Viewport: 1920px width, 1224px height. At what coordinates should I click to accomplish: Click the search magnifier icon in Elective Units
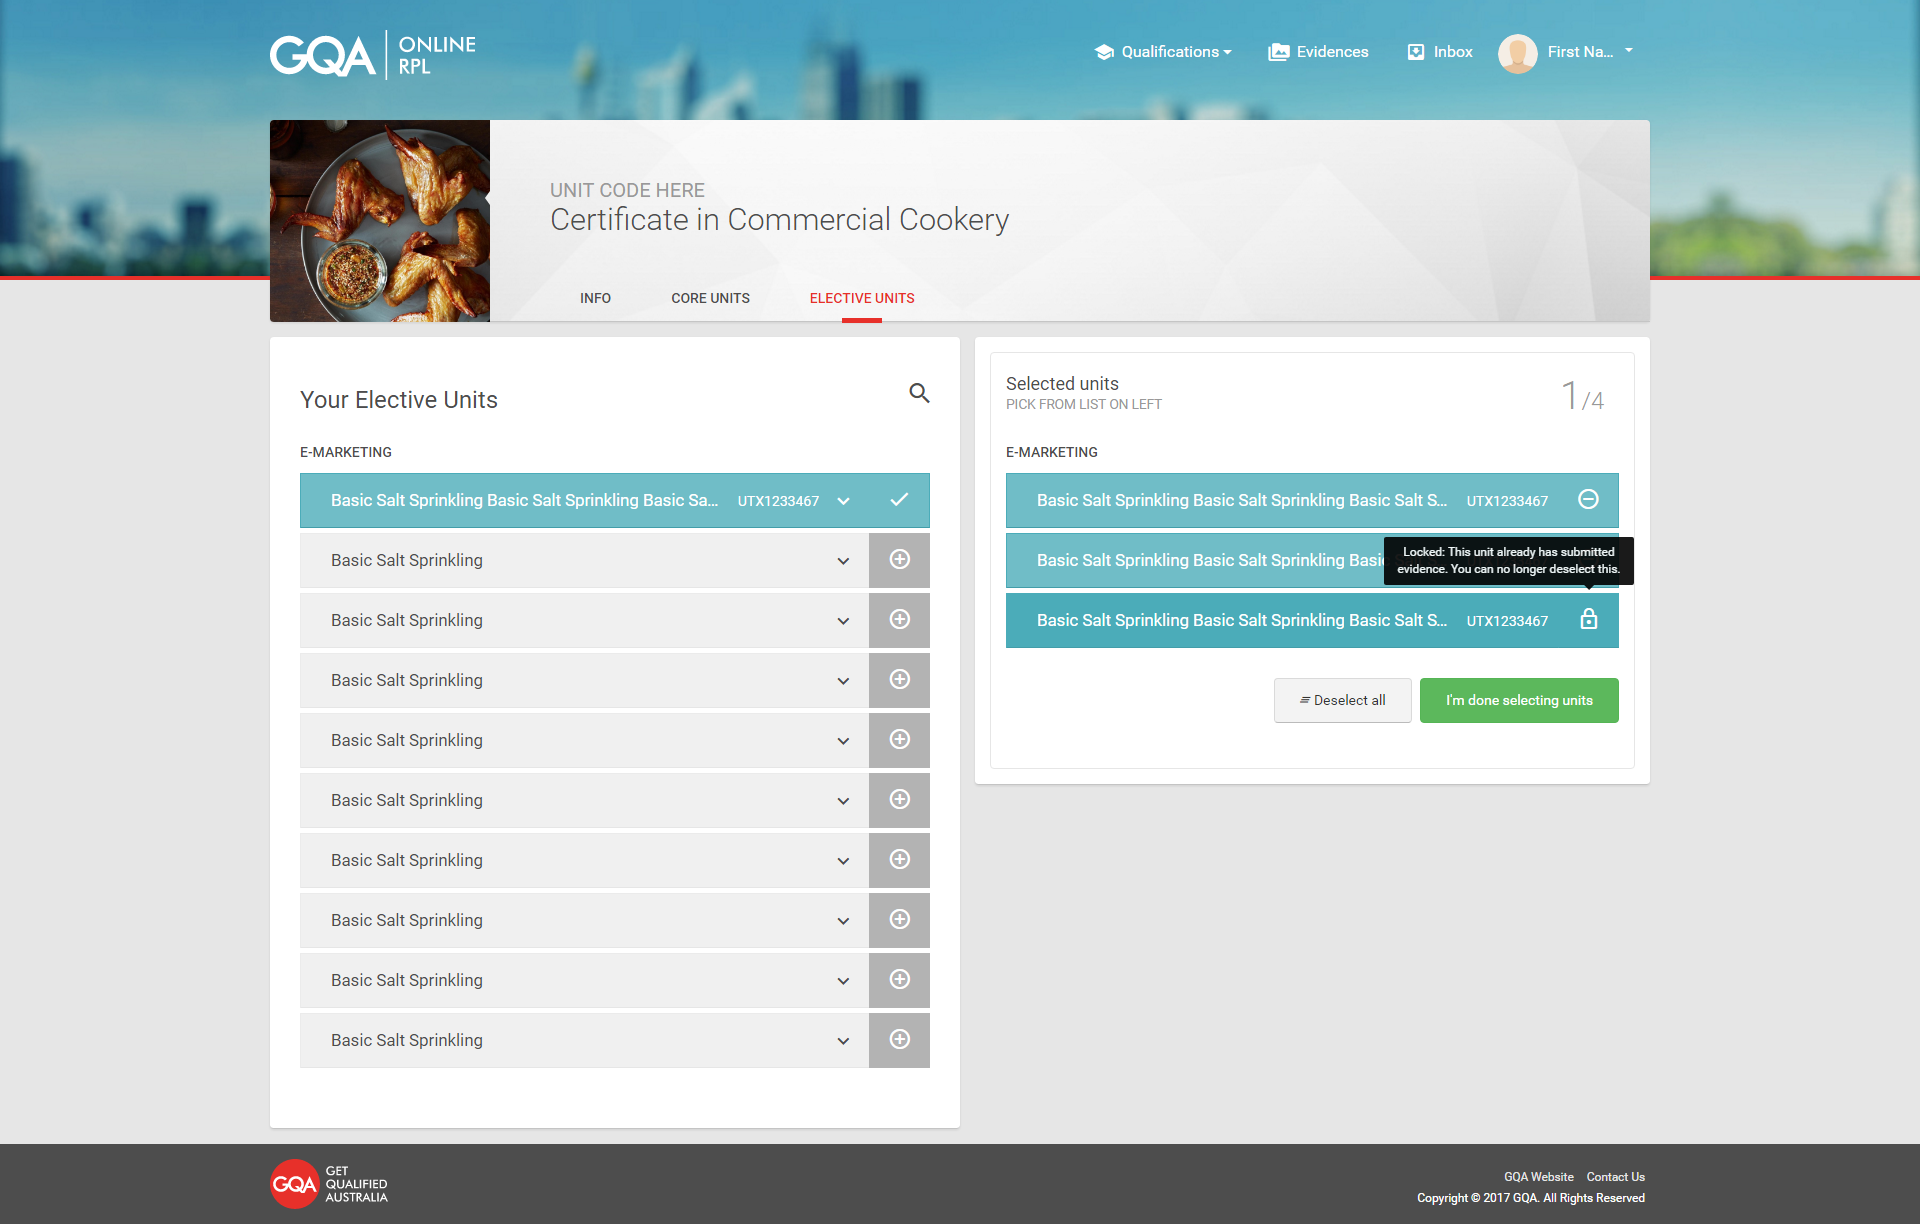(x=919, y=393)
